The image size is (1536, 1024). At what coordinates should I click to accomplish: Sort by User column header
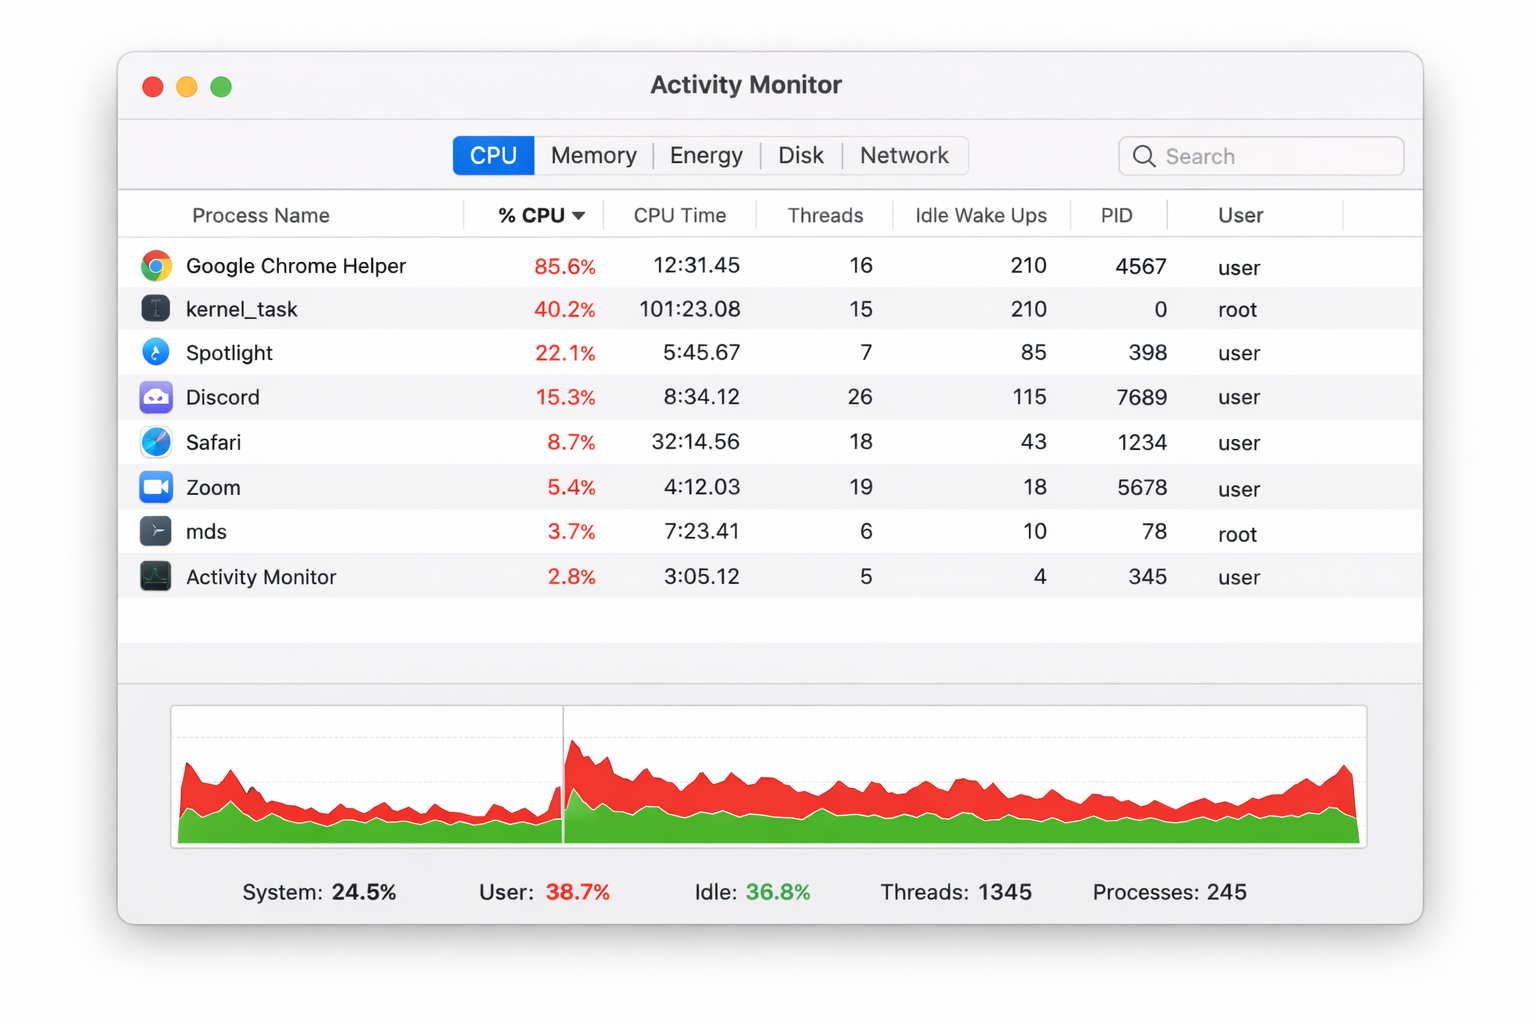click(1241, 216)
